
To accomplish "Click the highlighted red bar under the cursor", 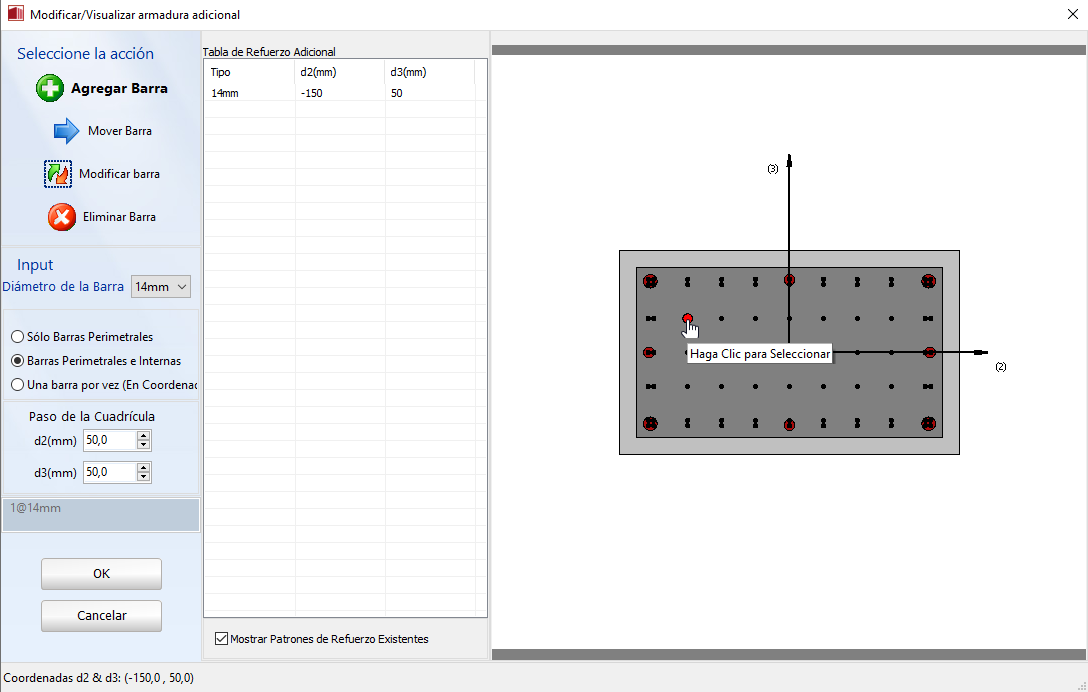I will [687, 319].
